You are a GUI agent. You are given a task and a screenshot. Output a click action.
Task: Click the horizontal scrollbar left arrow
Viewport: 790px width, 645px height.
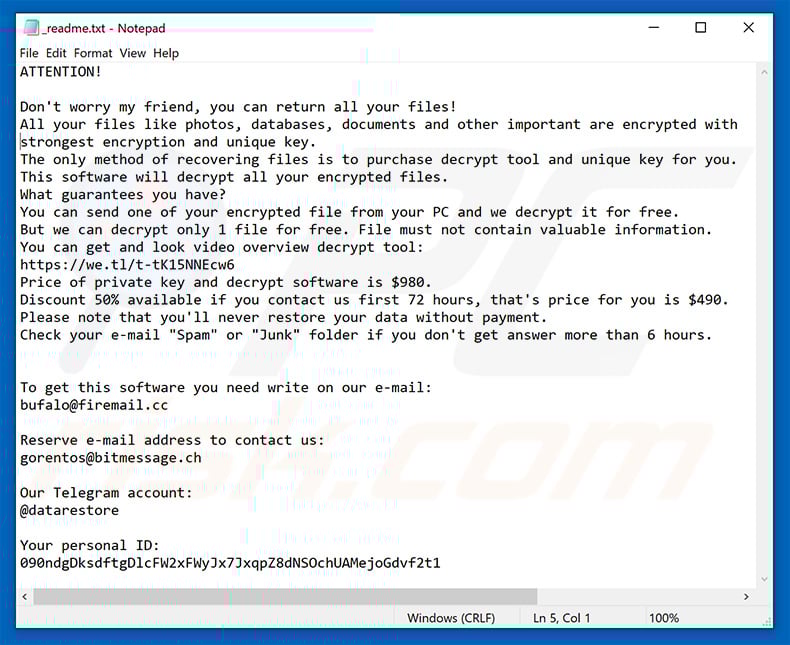[x=25, y=597]
